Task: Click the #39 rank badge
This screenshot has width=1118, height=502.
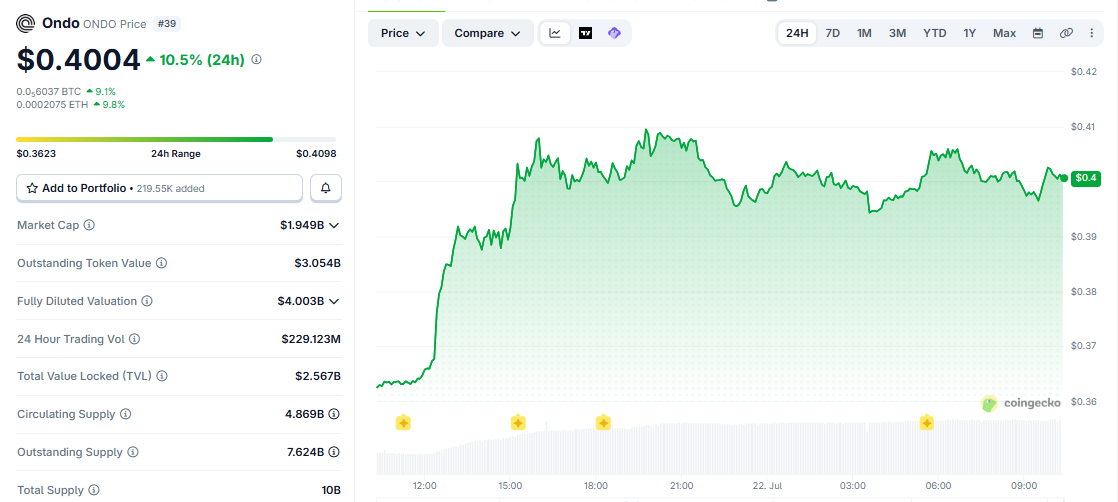Action: [168, 24]
